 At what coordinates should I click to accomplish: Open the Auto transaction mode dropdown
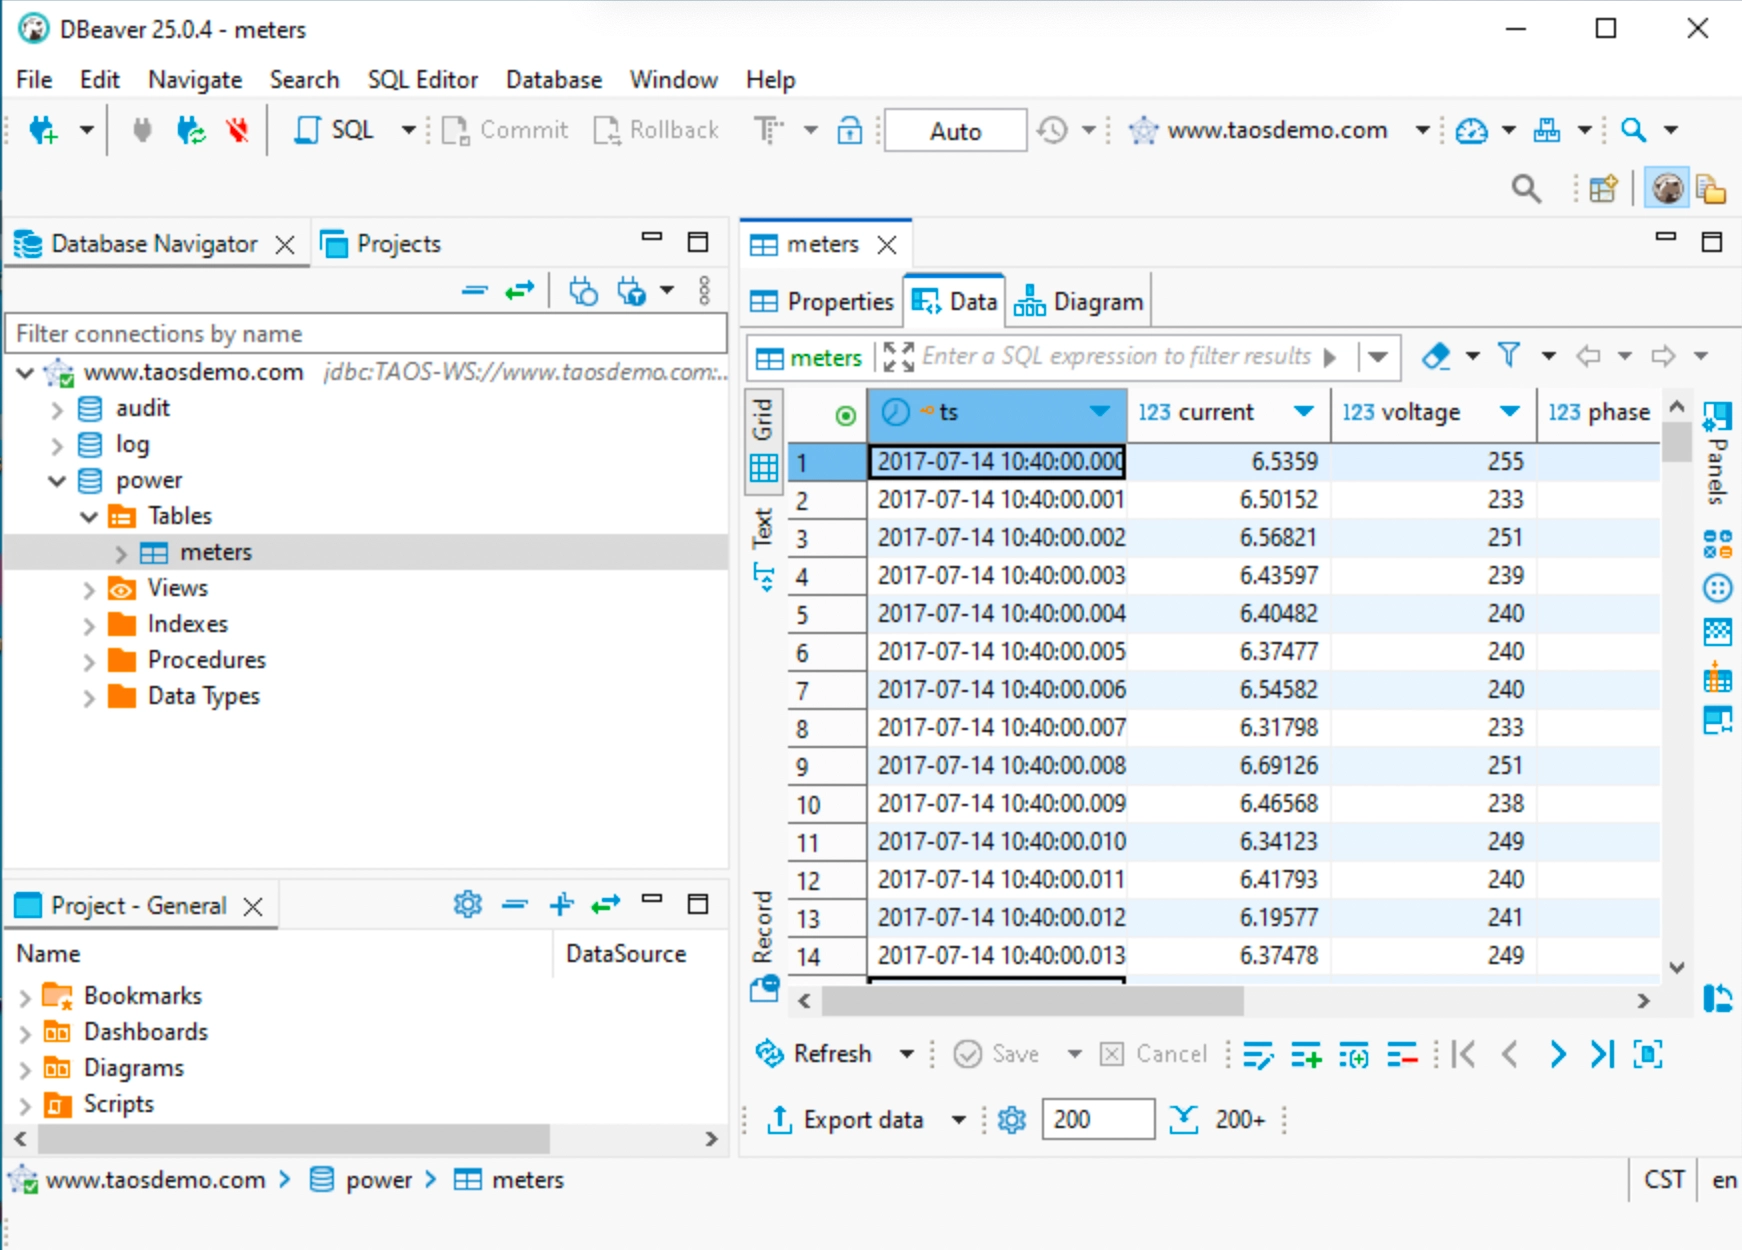(x=955, y=131)
